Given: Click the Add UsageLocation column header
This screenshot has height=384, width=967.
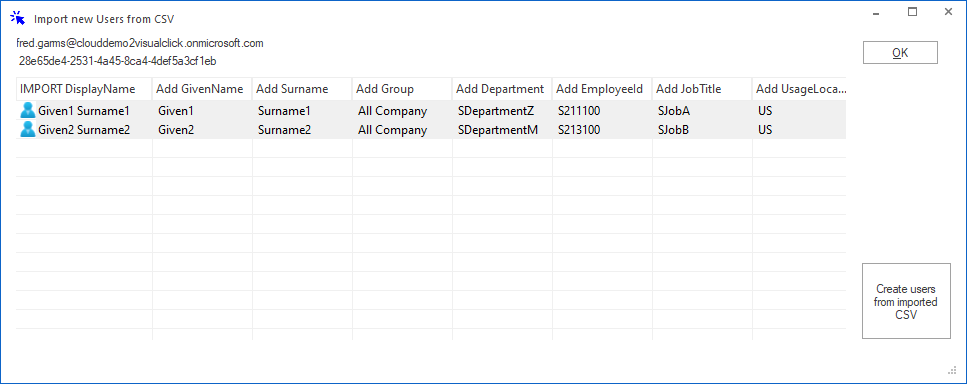Looking at the screenshot, I should coord(799,89).
